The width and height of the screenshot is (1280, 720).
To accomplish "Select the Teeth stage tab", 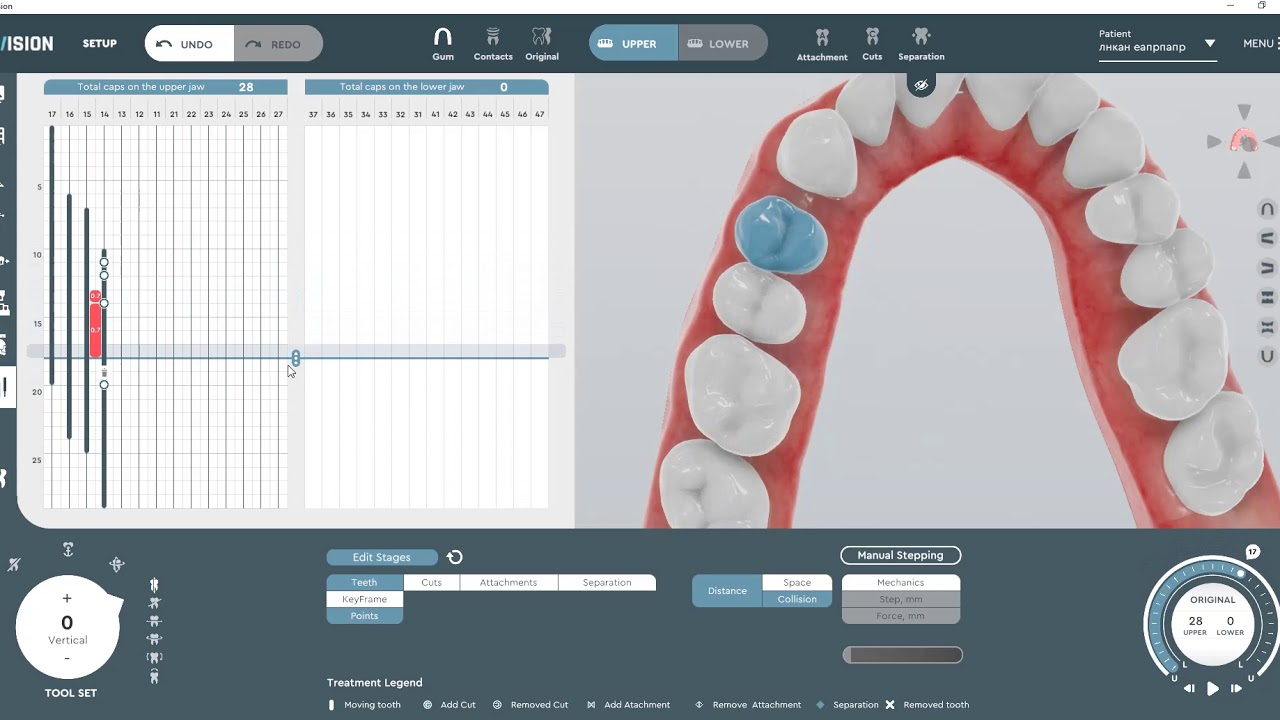I will pos(365,582).
